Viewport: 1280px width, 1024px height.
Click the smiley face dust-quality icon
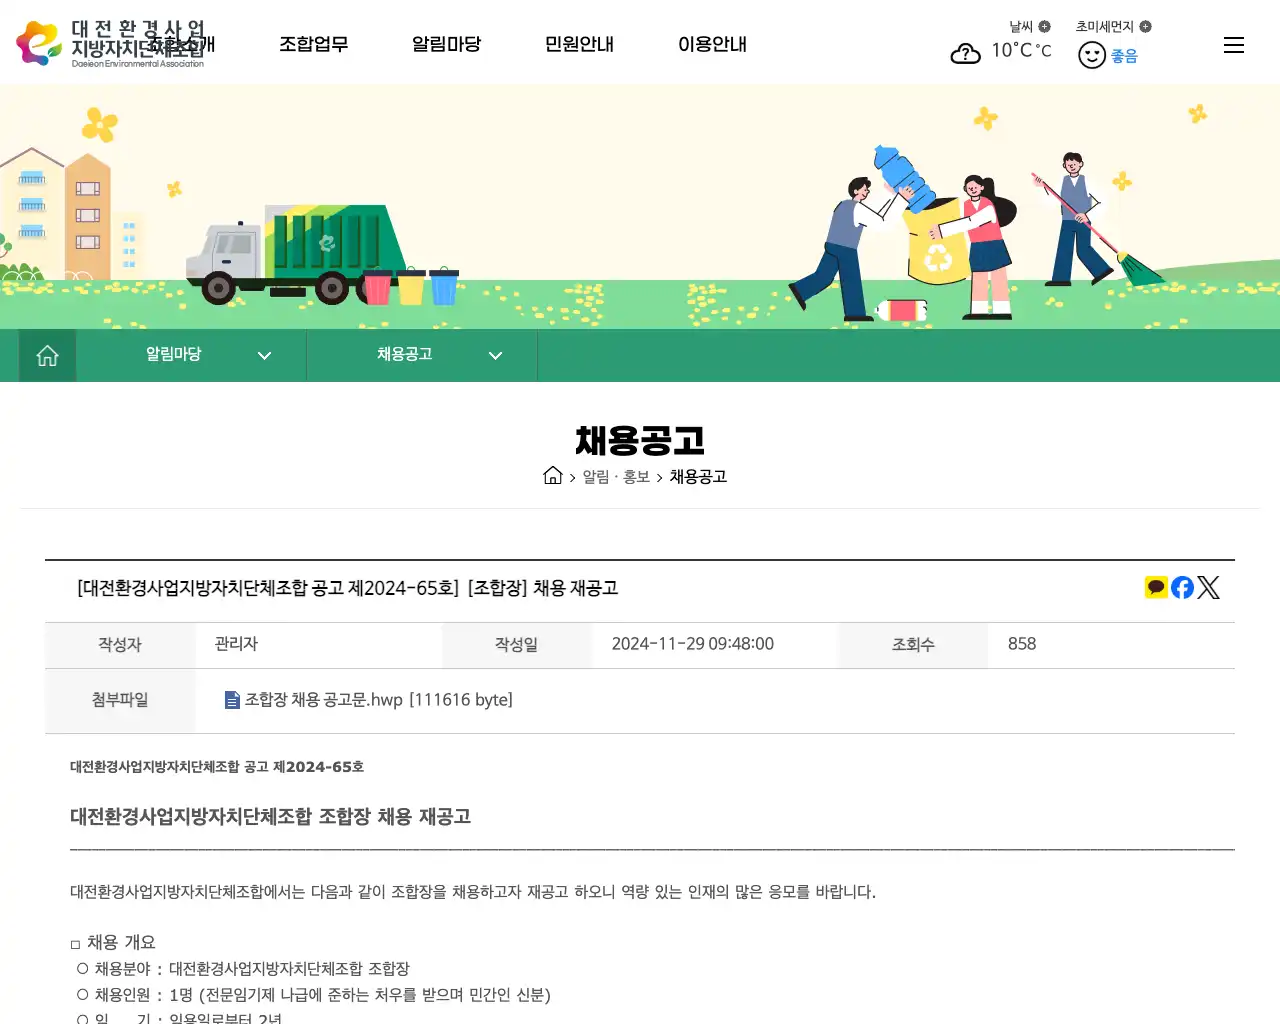(x=1091, y=55)
